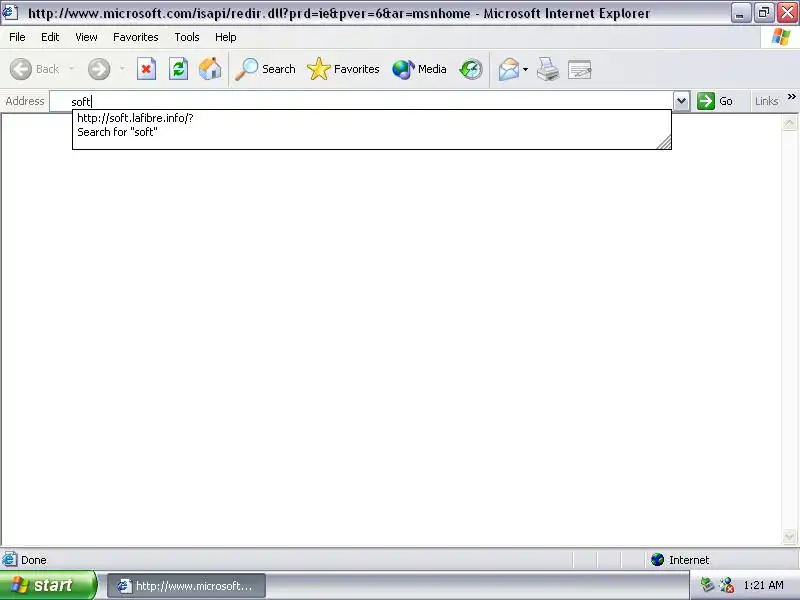Go to the Home page icon
Screen dimensions: 800x600
[210, 69]
